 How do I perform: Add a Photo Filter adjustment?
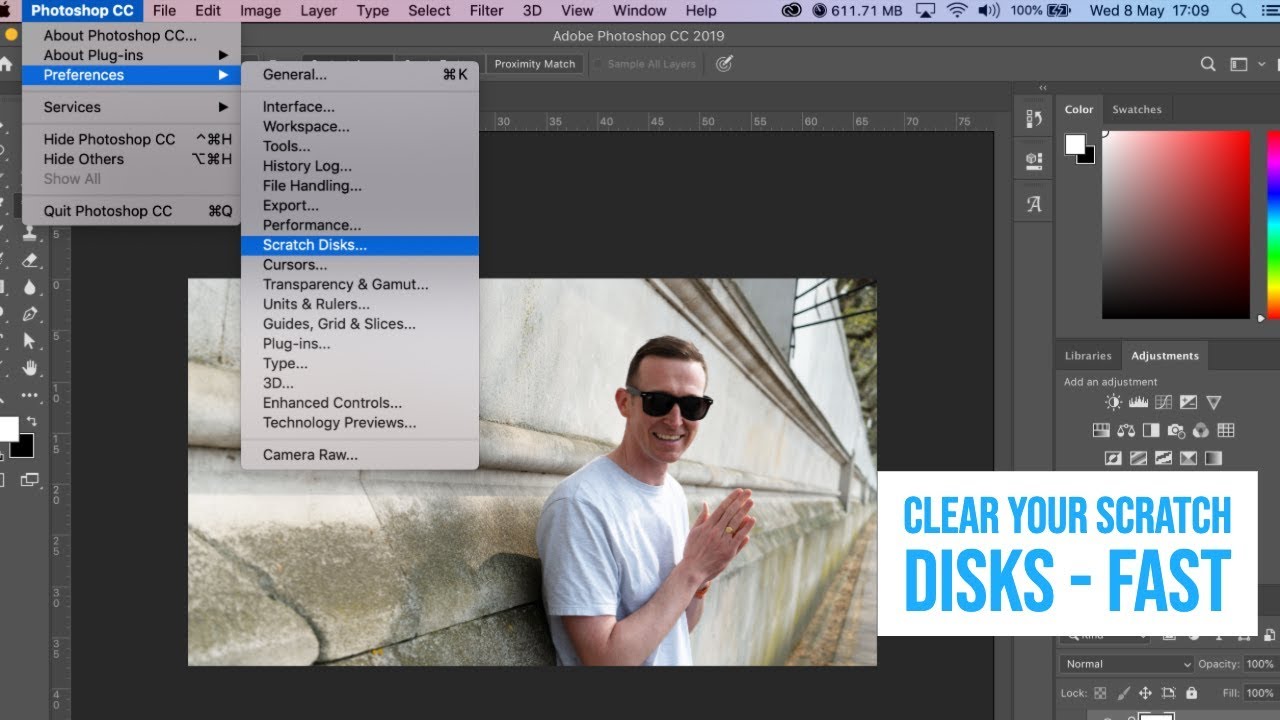click(x=1176, y=430)
